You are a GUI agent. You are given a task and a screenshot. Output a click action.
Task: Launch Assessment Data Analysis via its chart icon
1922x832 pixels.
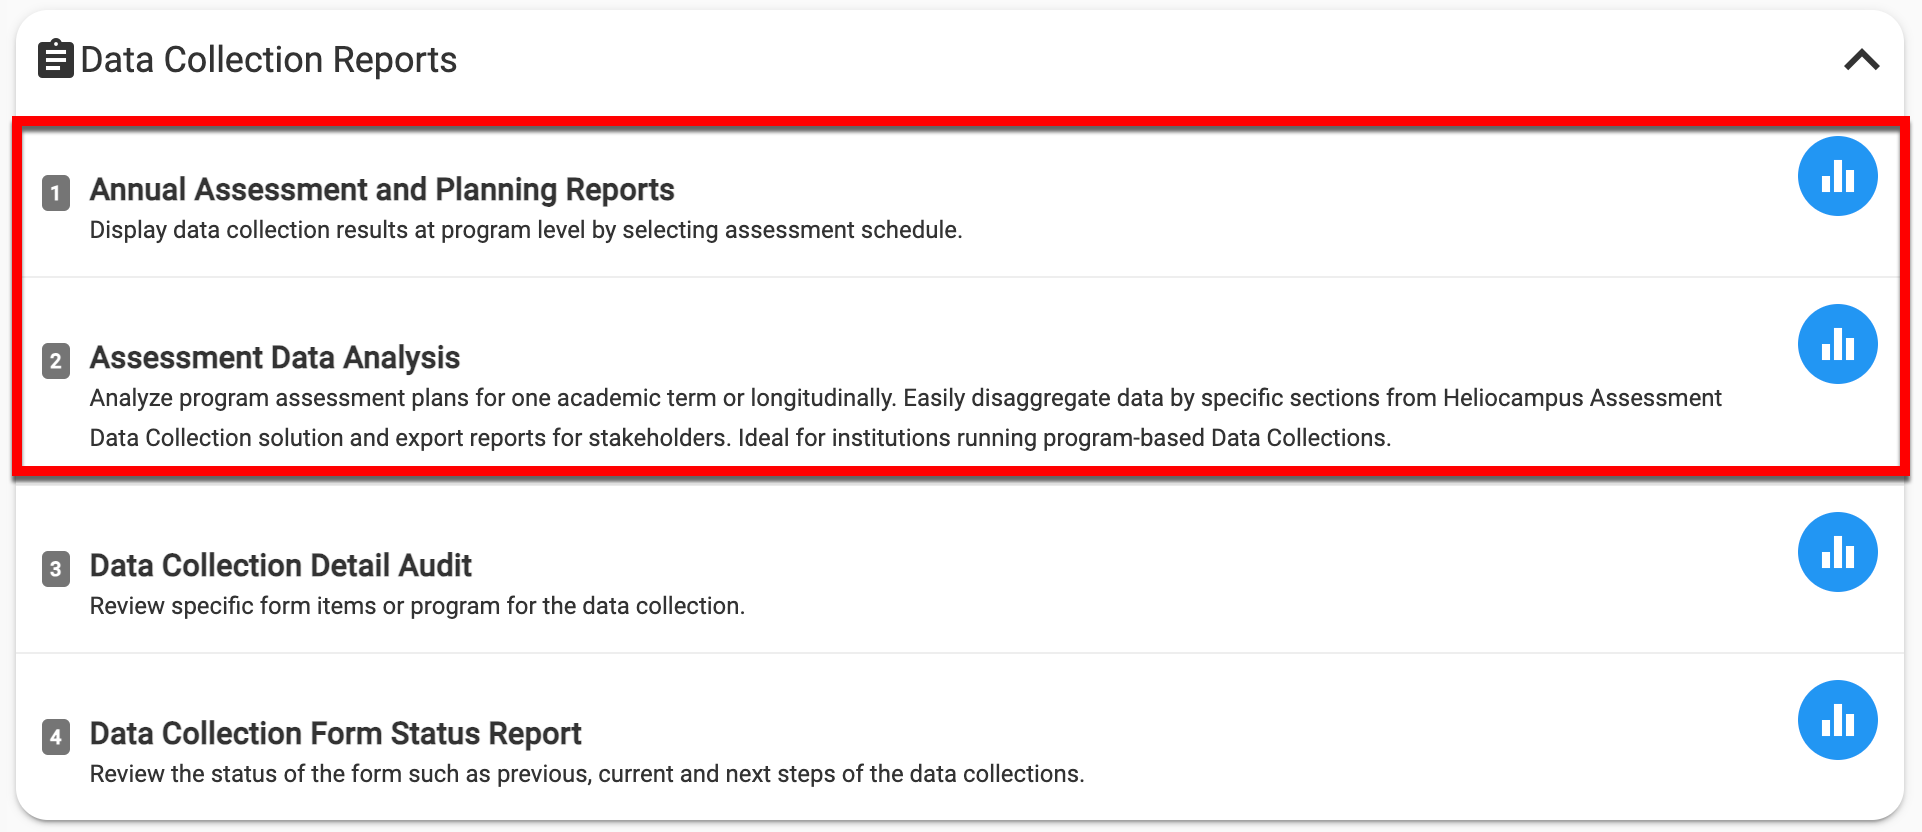[1837, 345]
